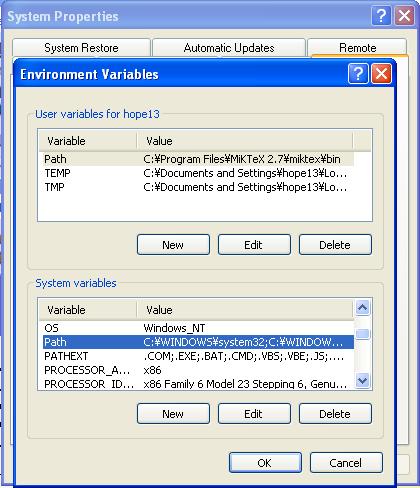Open Environment Variables help question mark icon
Viewport: 420px width, 488px height.
pyautogui.click(x=358, y=74)
